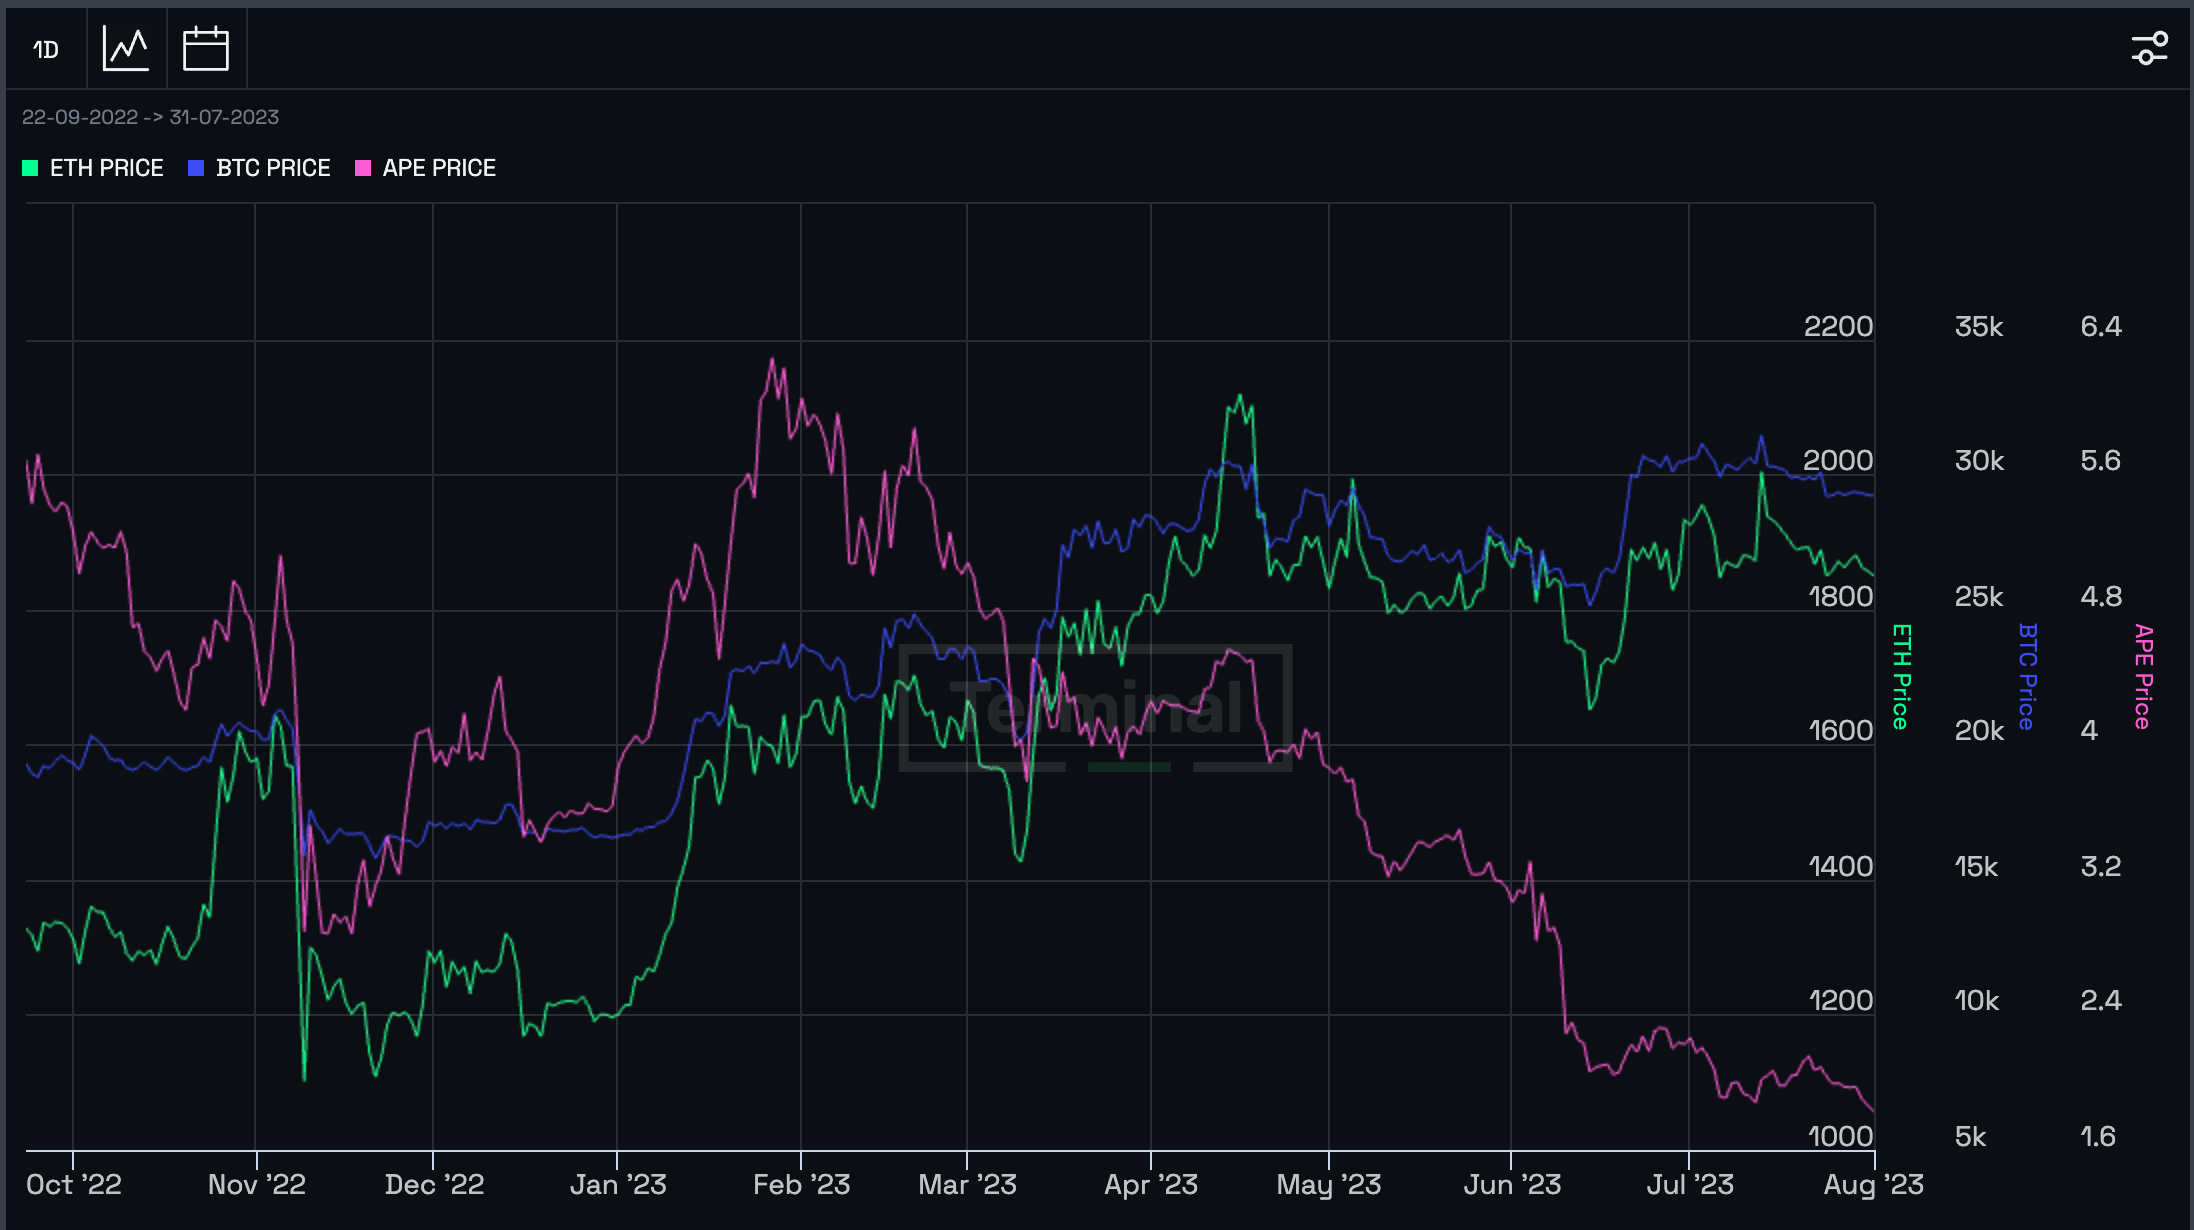Image resolution: width=2194 pixels, height=1230 pixels.
Task: Click the 5k BTC axis value
Action: pyautogui.click(x=1971, y=1136)
